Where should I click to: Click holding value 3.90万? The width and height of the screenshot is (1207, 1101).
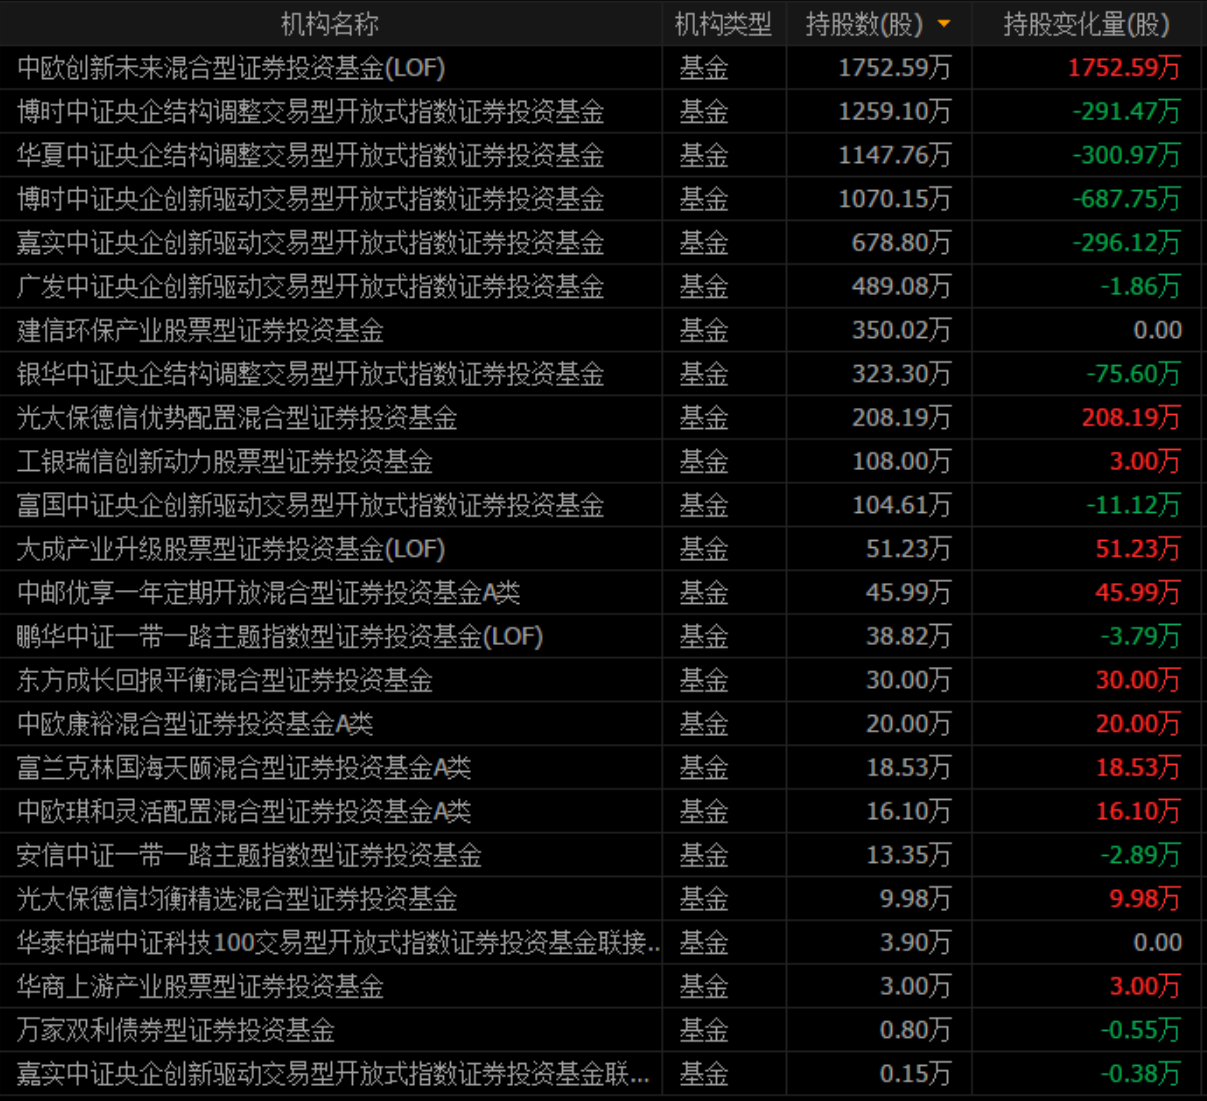tap(916, 943)
